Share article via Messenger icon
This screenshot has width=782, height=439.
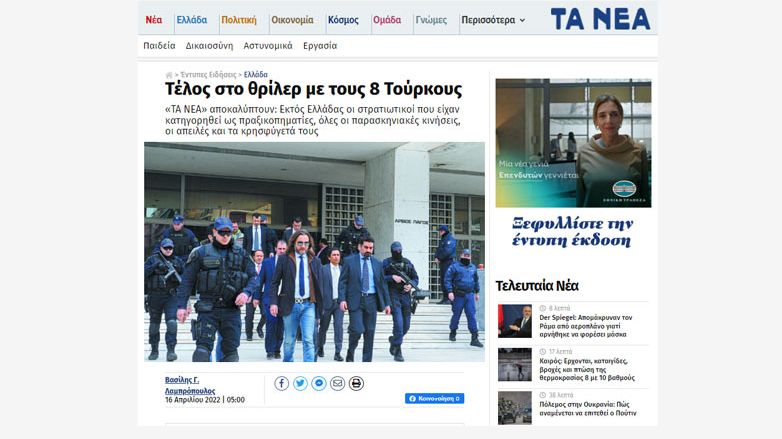319,383
